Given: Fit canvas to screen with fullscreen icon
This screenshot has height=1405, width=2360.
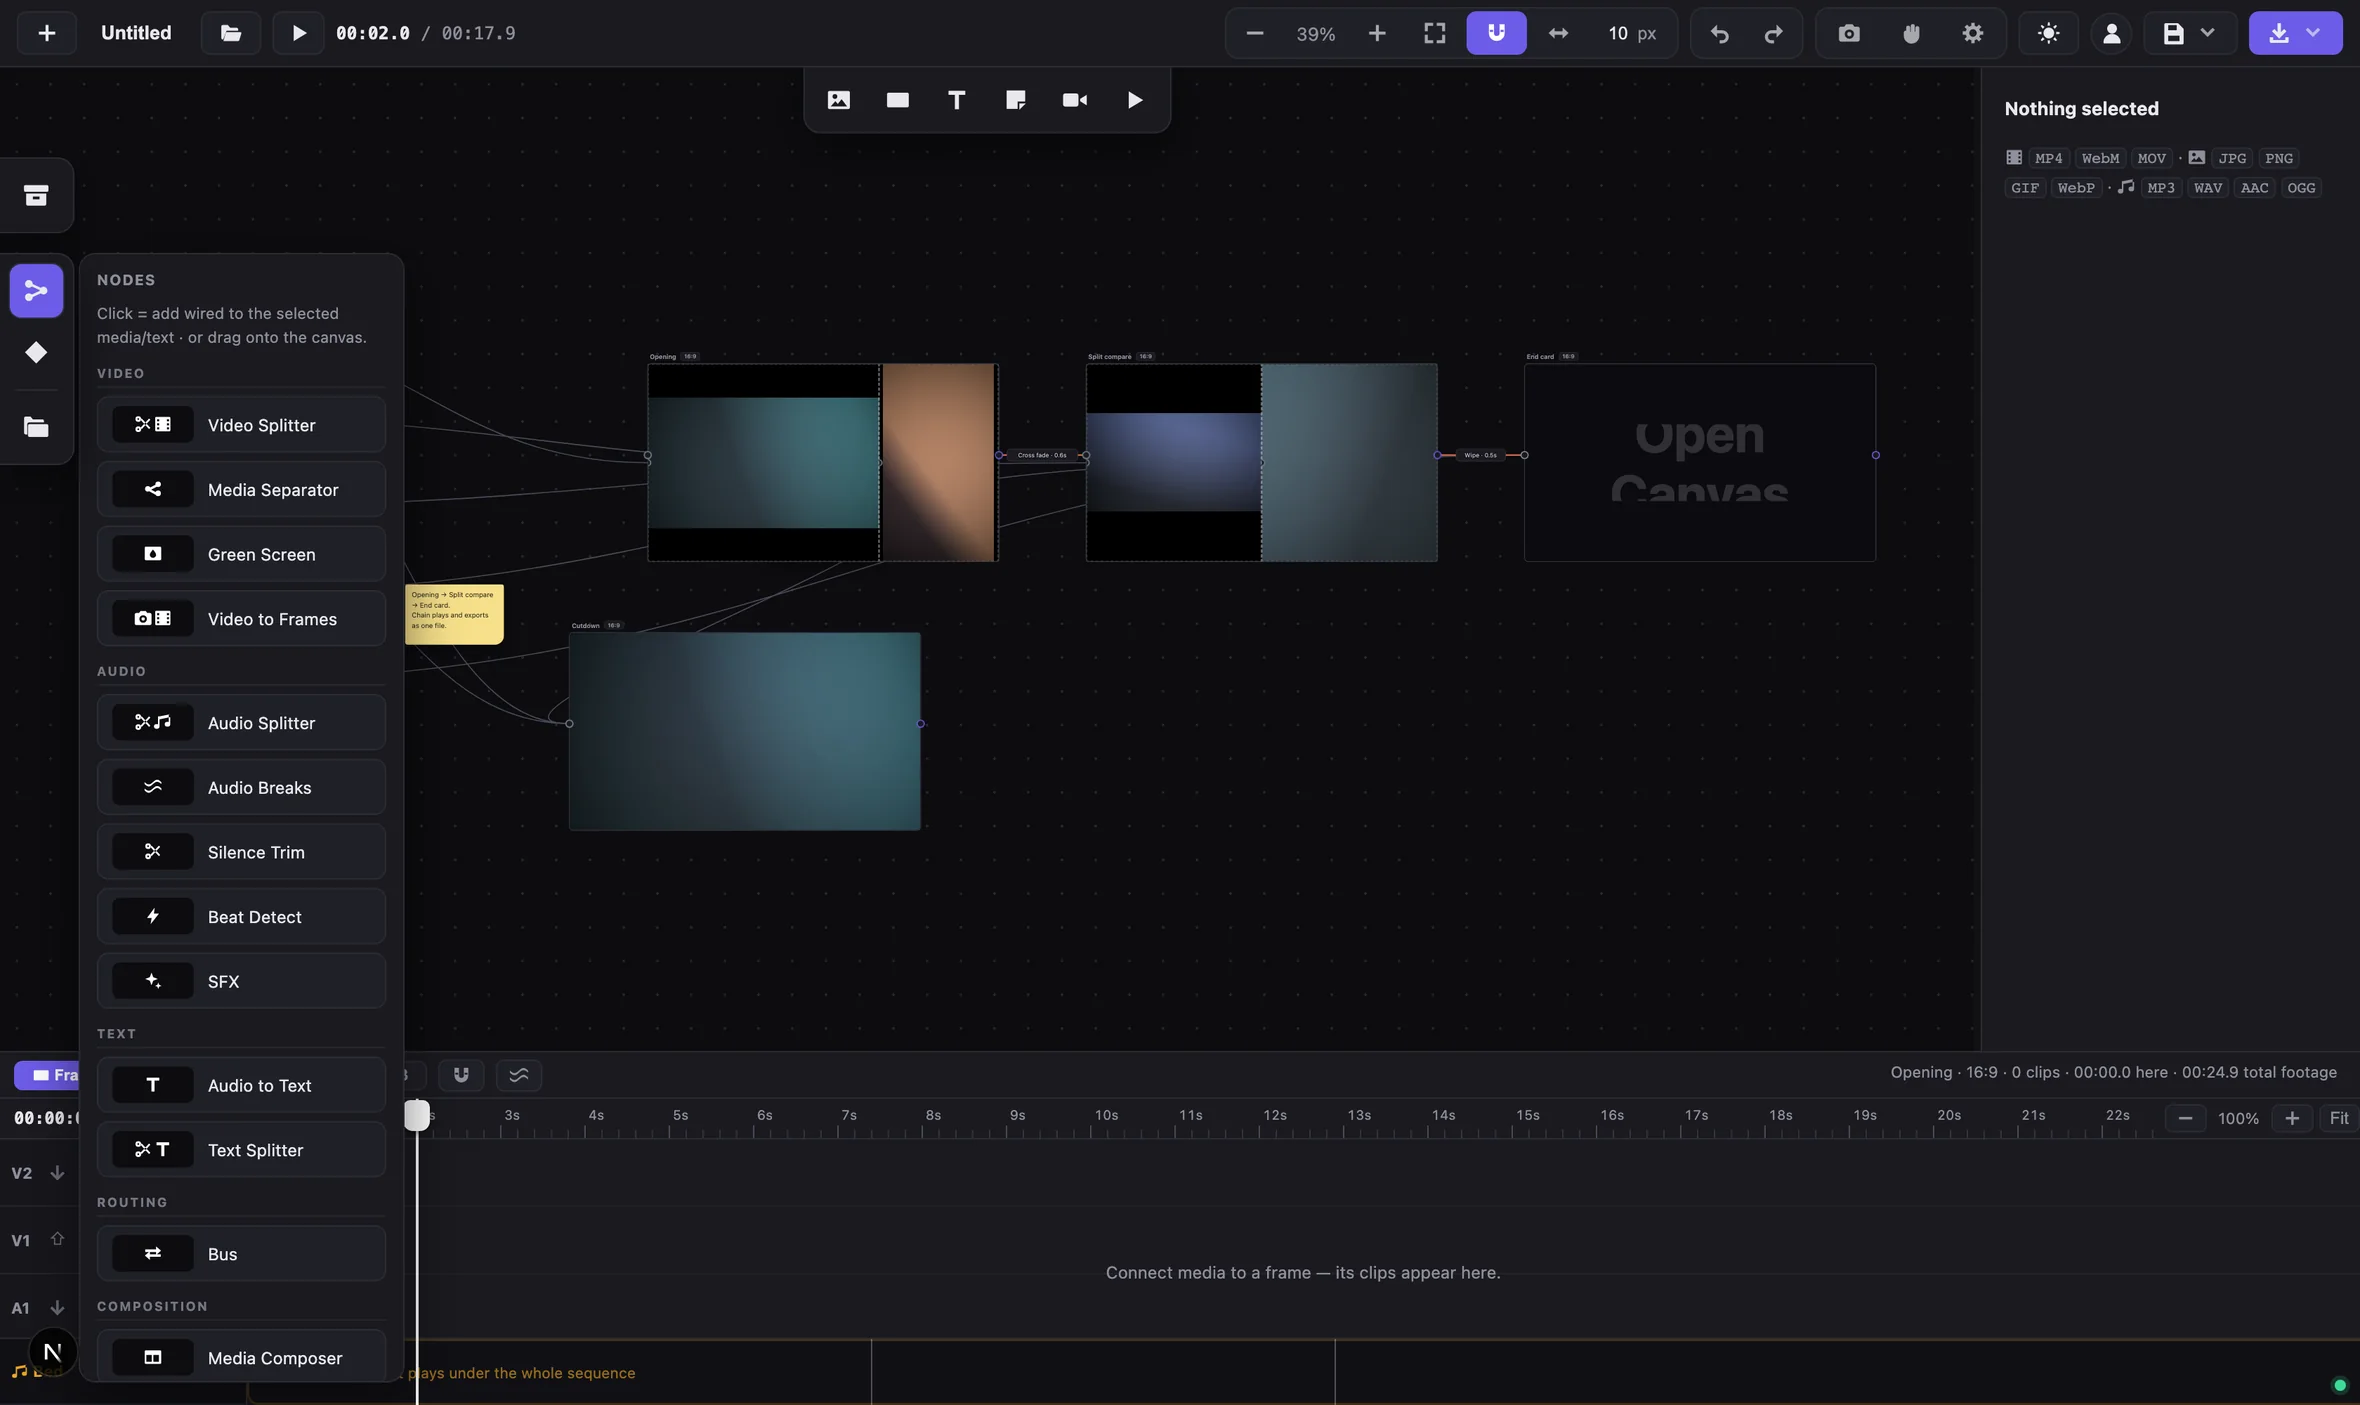Looking at the screenshot, I should (1435, 33).
